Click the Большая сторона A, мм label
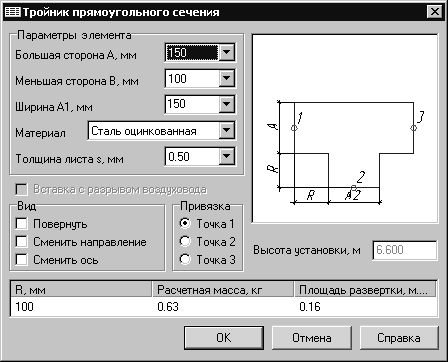The width and height of the screenshot is (448, 362). coord(76,55)
